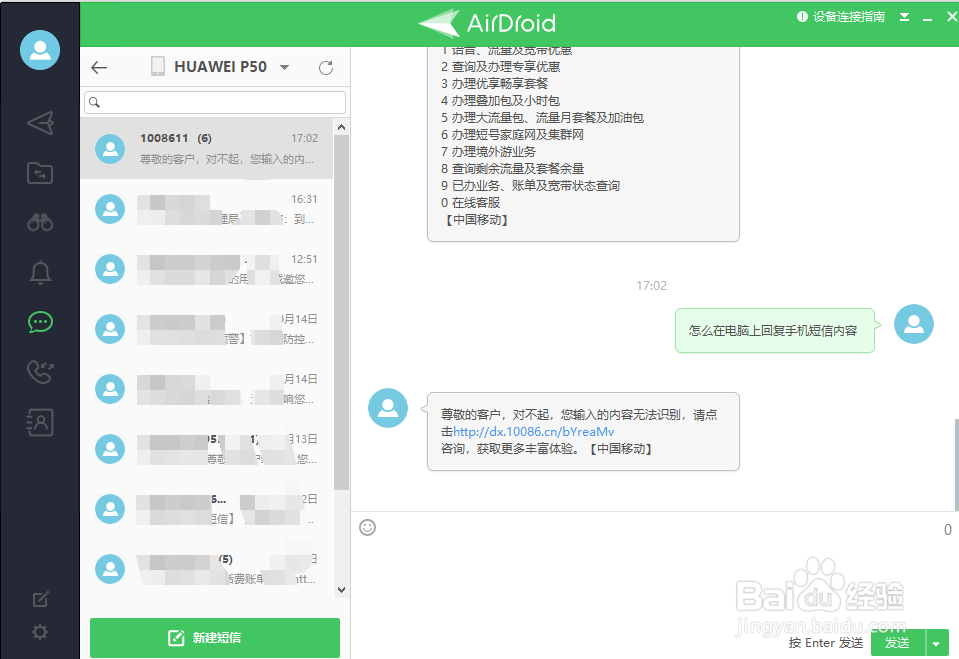Click the conversation list scrollbar thumb
Screen dimensions: 959x659
pyautogui.click(x=341, y=312)
